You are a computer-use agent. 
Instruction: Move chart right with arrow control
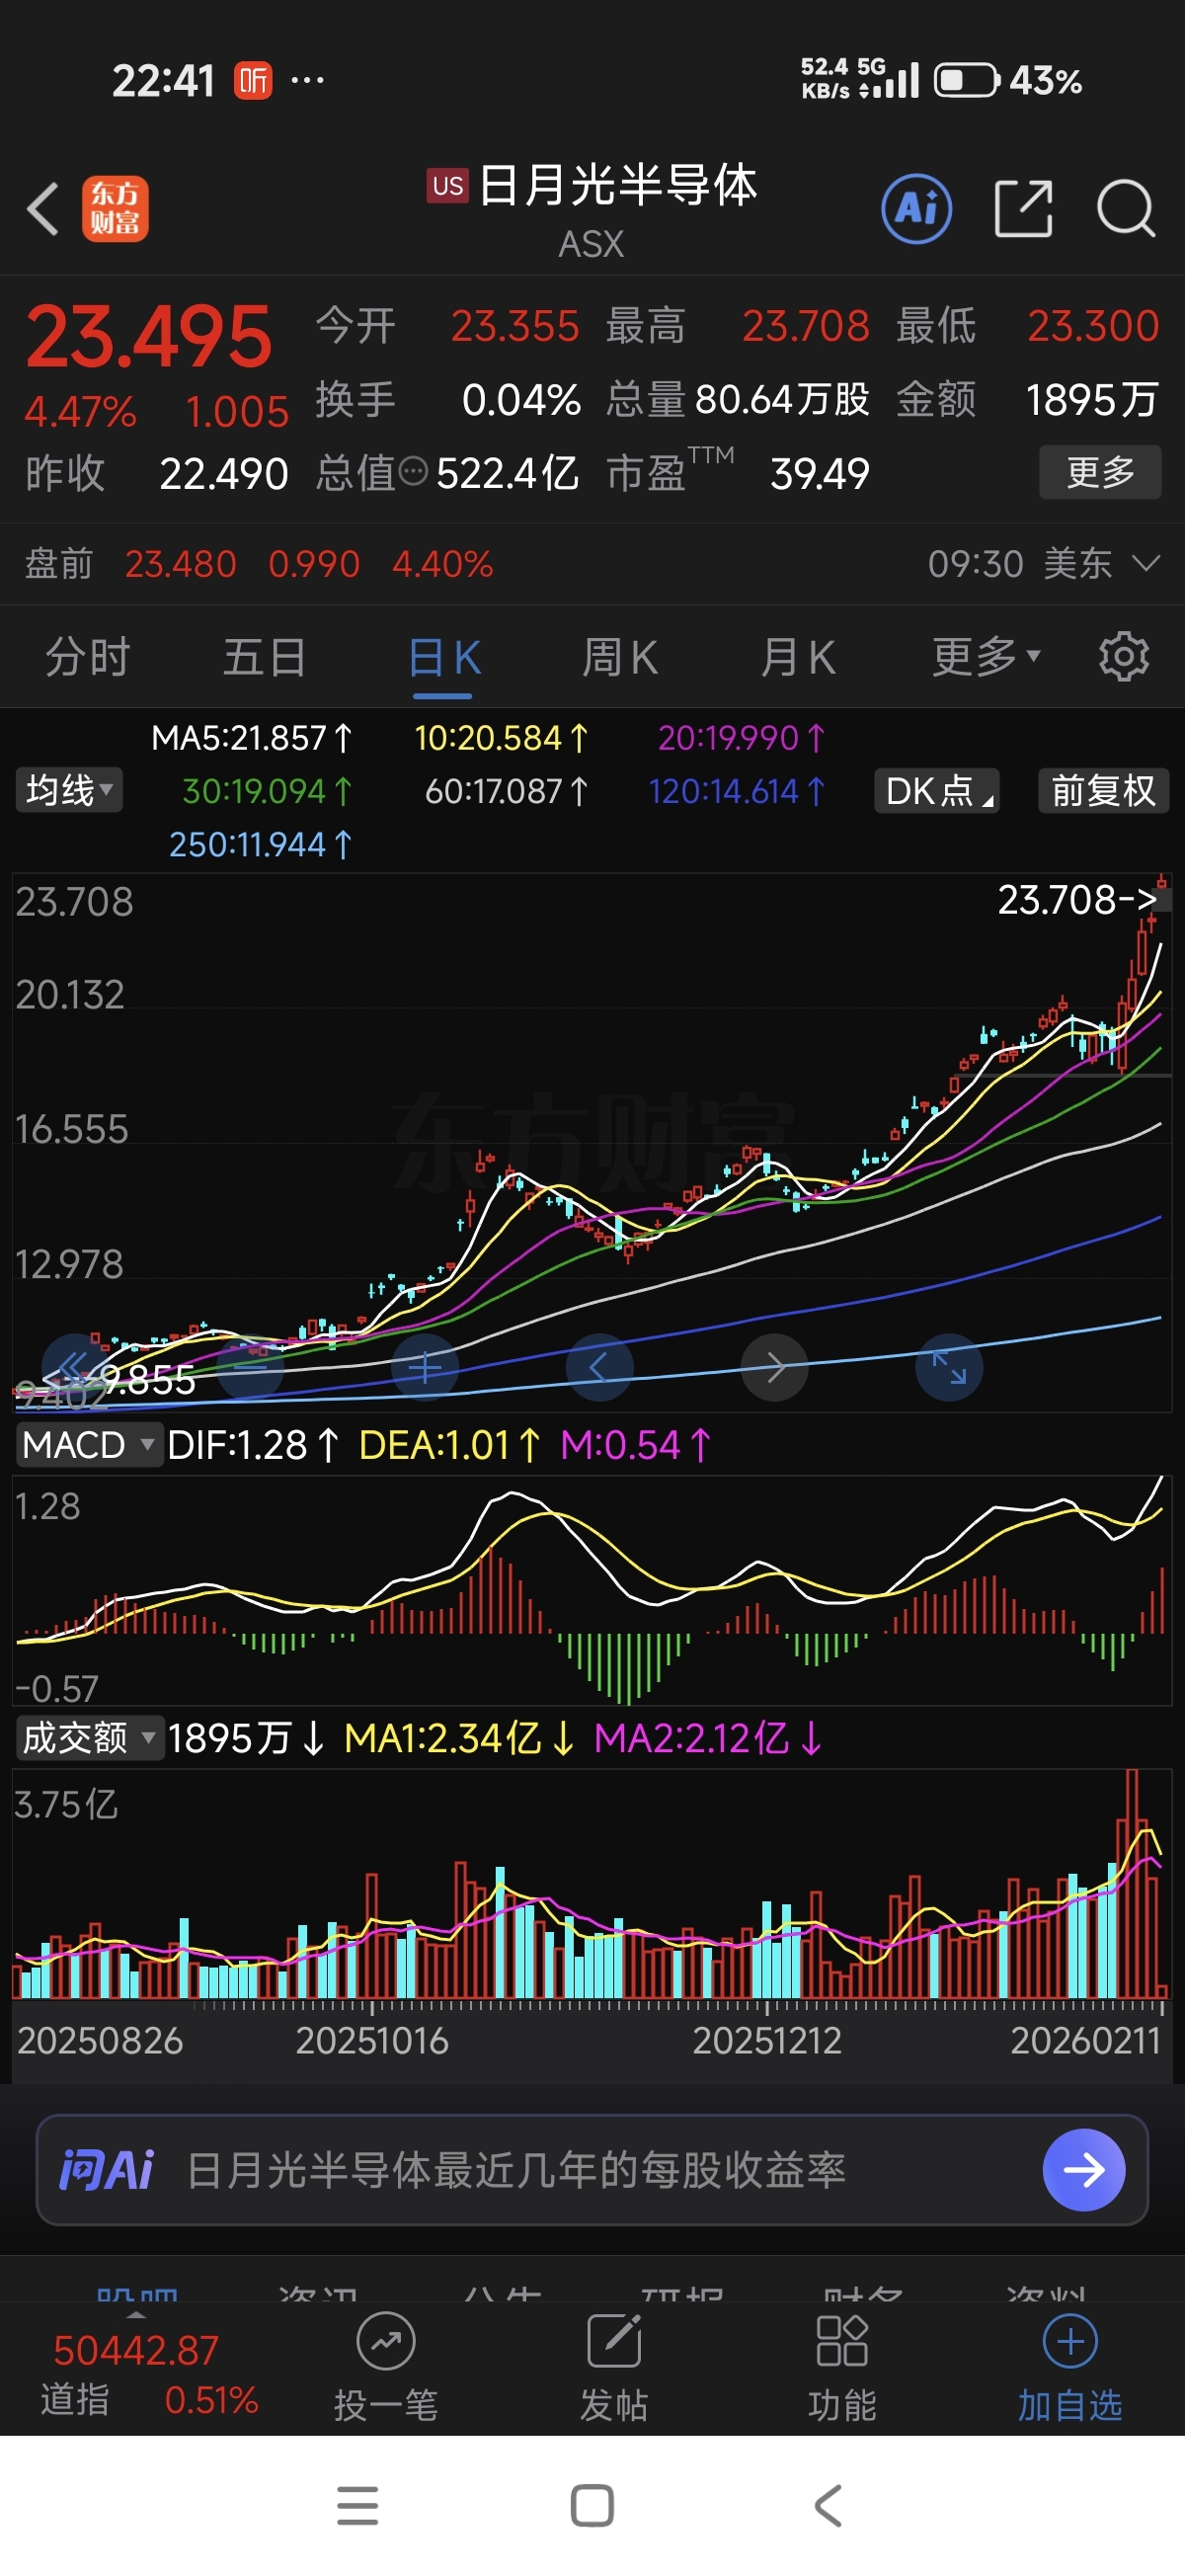click(x=774, y=1367)
